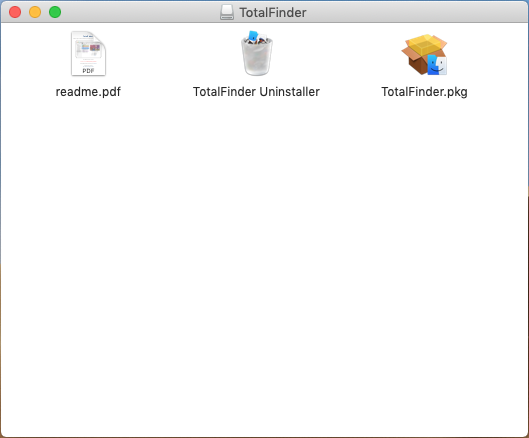
Task: Click the disk volume icon in title bar
Action: pos(227,12)
